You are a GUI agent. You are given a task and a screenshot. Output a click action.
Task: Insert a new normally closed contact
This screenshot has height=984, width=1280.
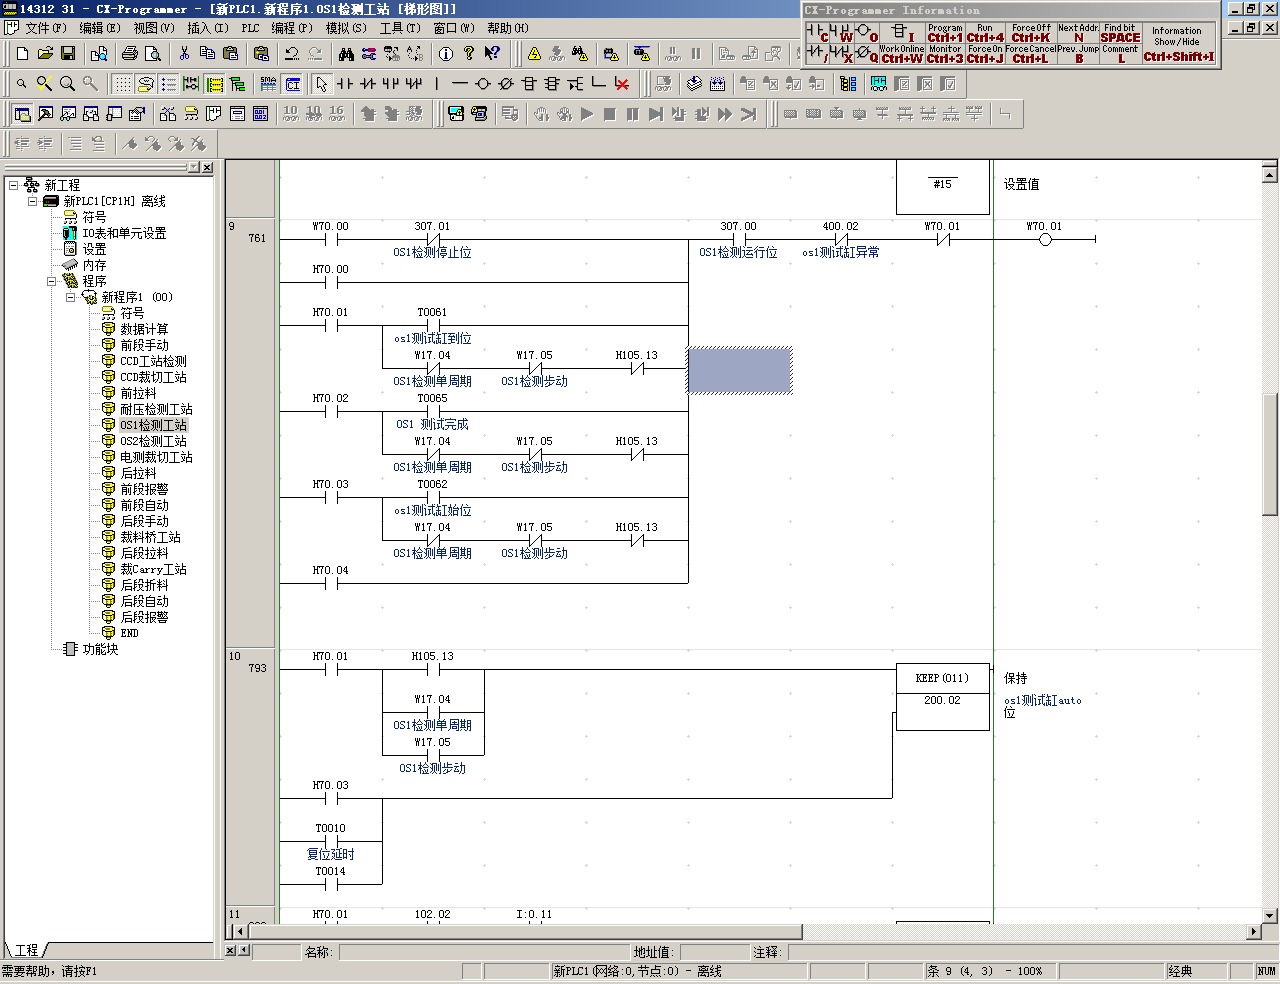click(x=368, y=84)
